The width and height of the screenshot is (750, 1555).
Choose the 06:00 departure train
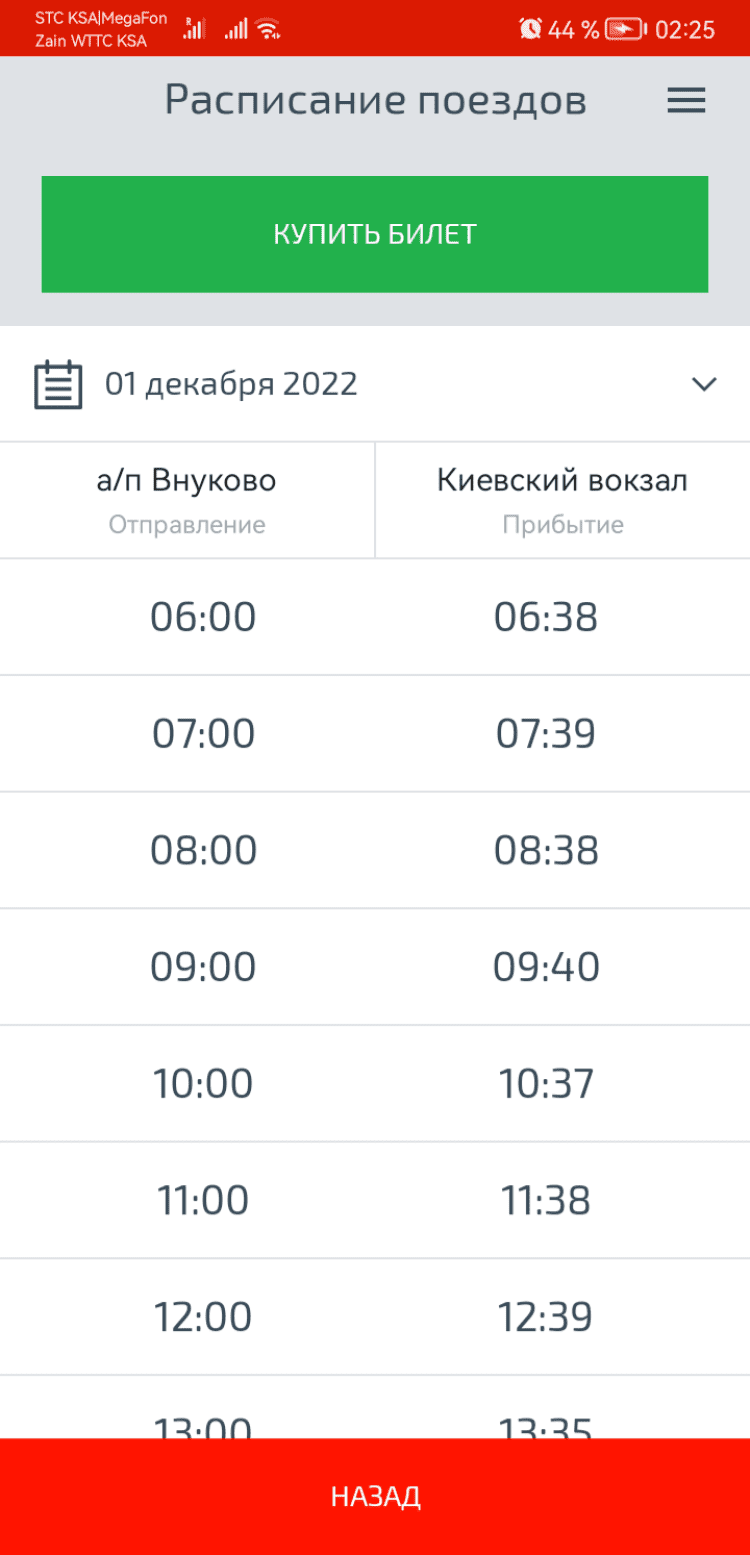(203, 617)
